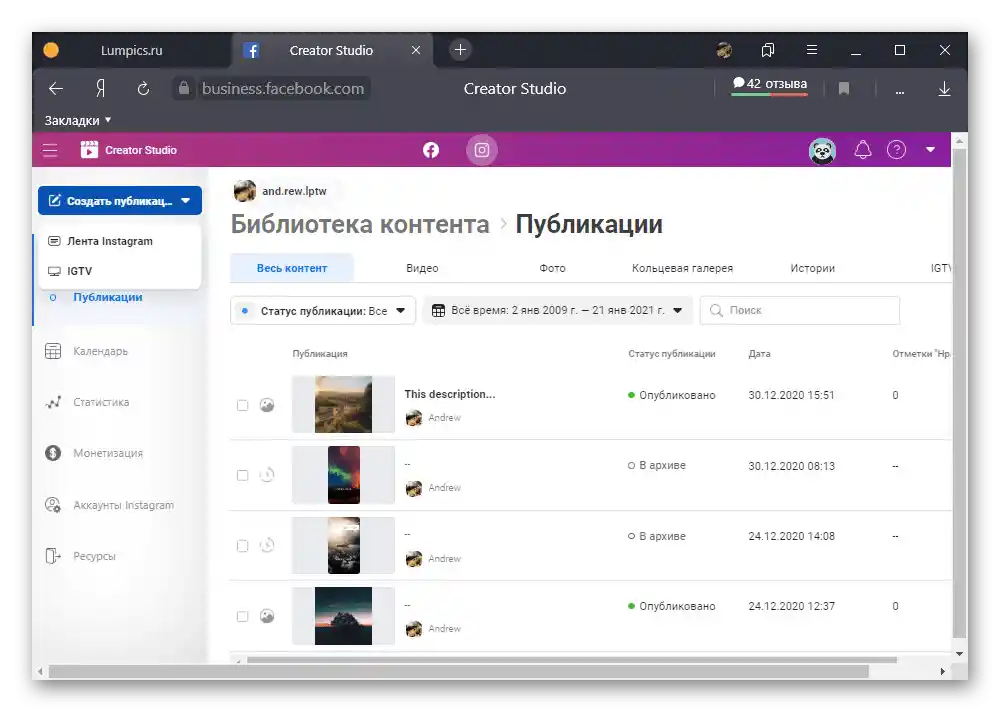Open help using the question mark icon
The image size is (1000, 712).
(896, 150)
